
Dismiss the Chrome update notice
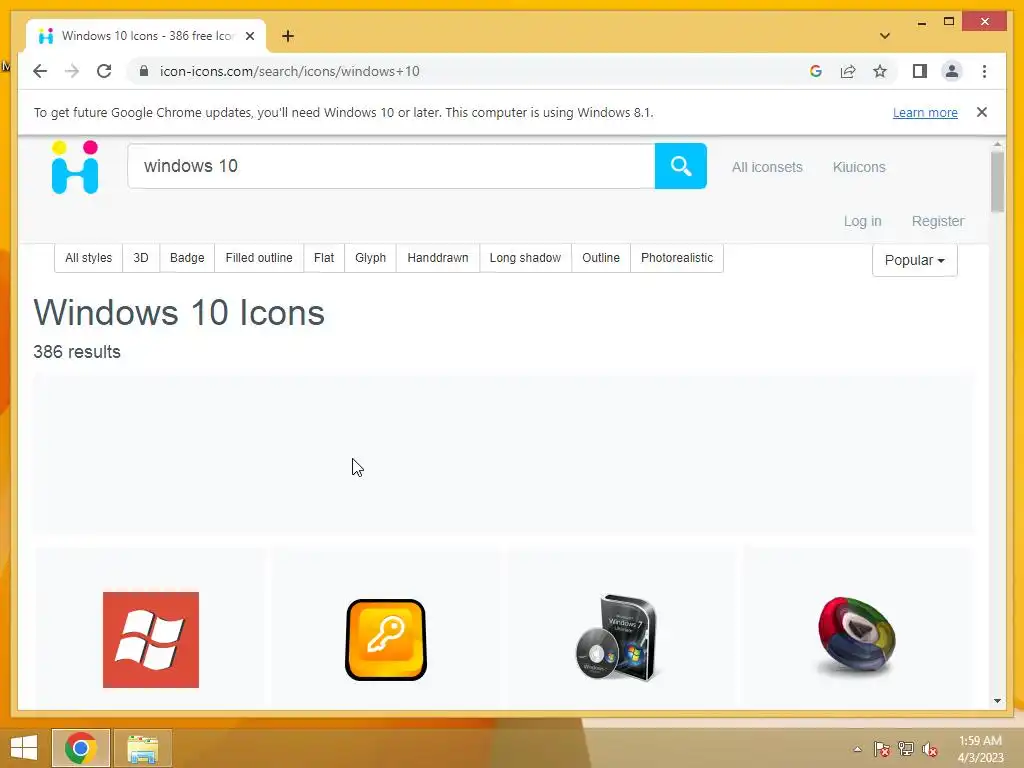[x=982, y=112]
